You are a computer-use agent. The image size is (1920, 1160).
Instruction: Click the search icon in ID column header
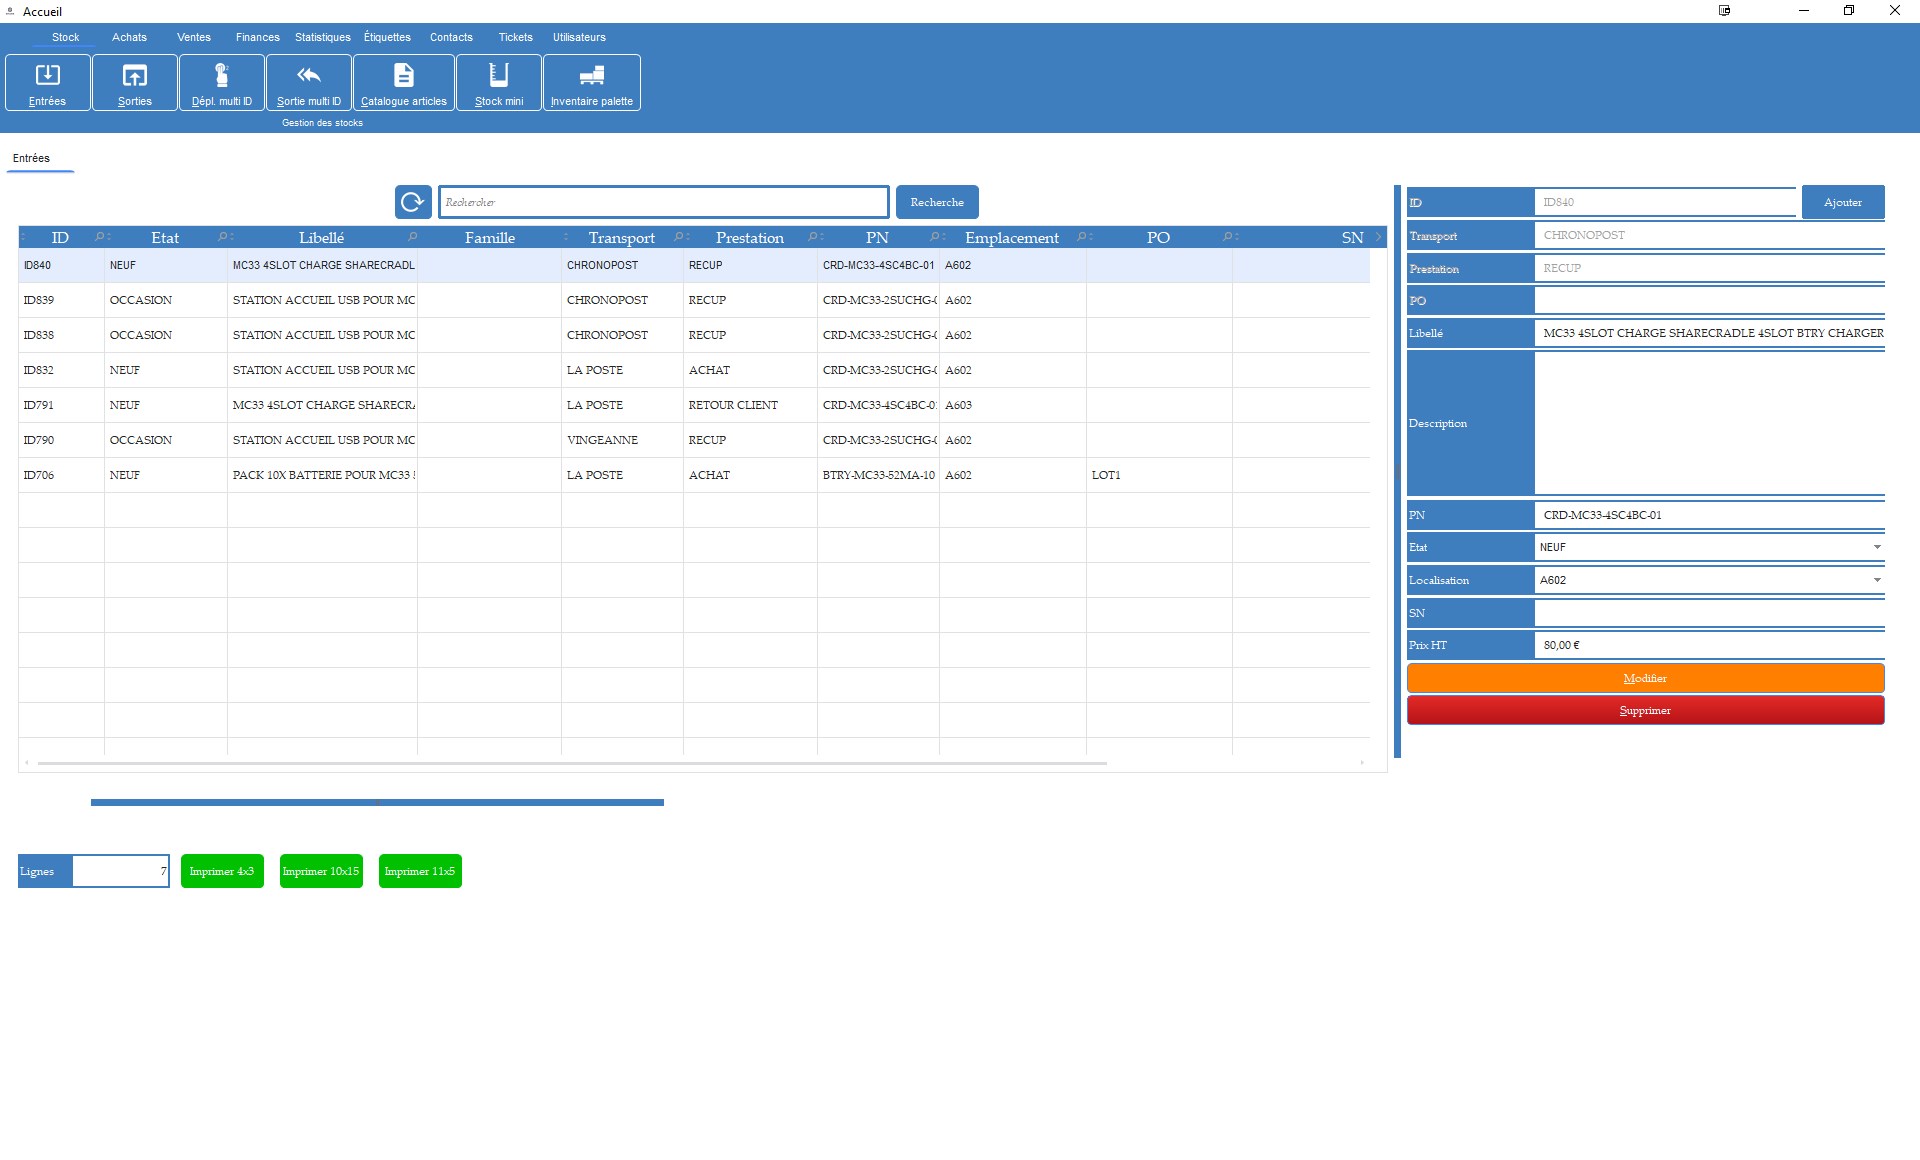tap(99, 237)
